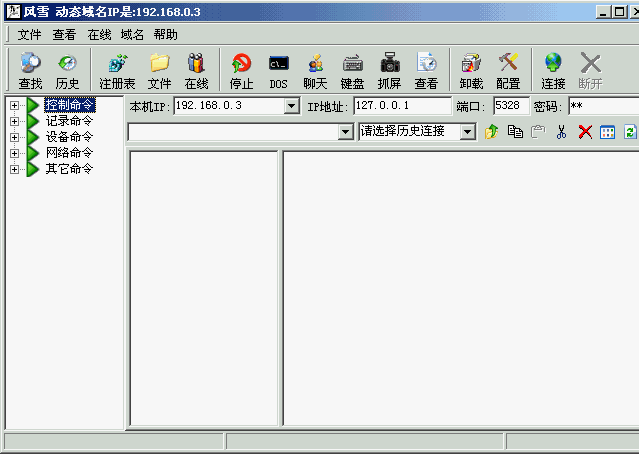Start the 键盘 (Keyboard) logger tool
Viewport: 639px width, 454px height.
353,70
